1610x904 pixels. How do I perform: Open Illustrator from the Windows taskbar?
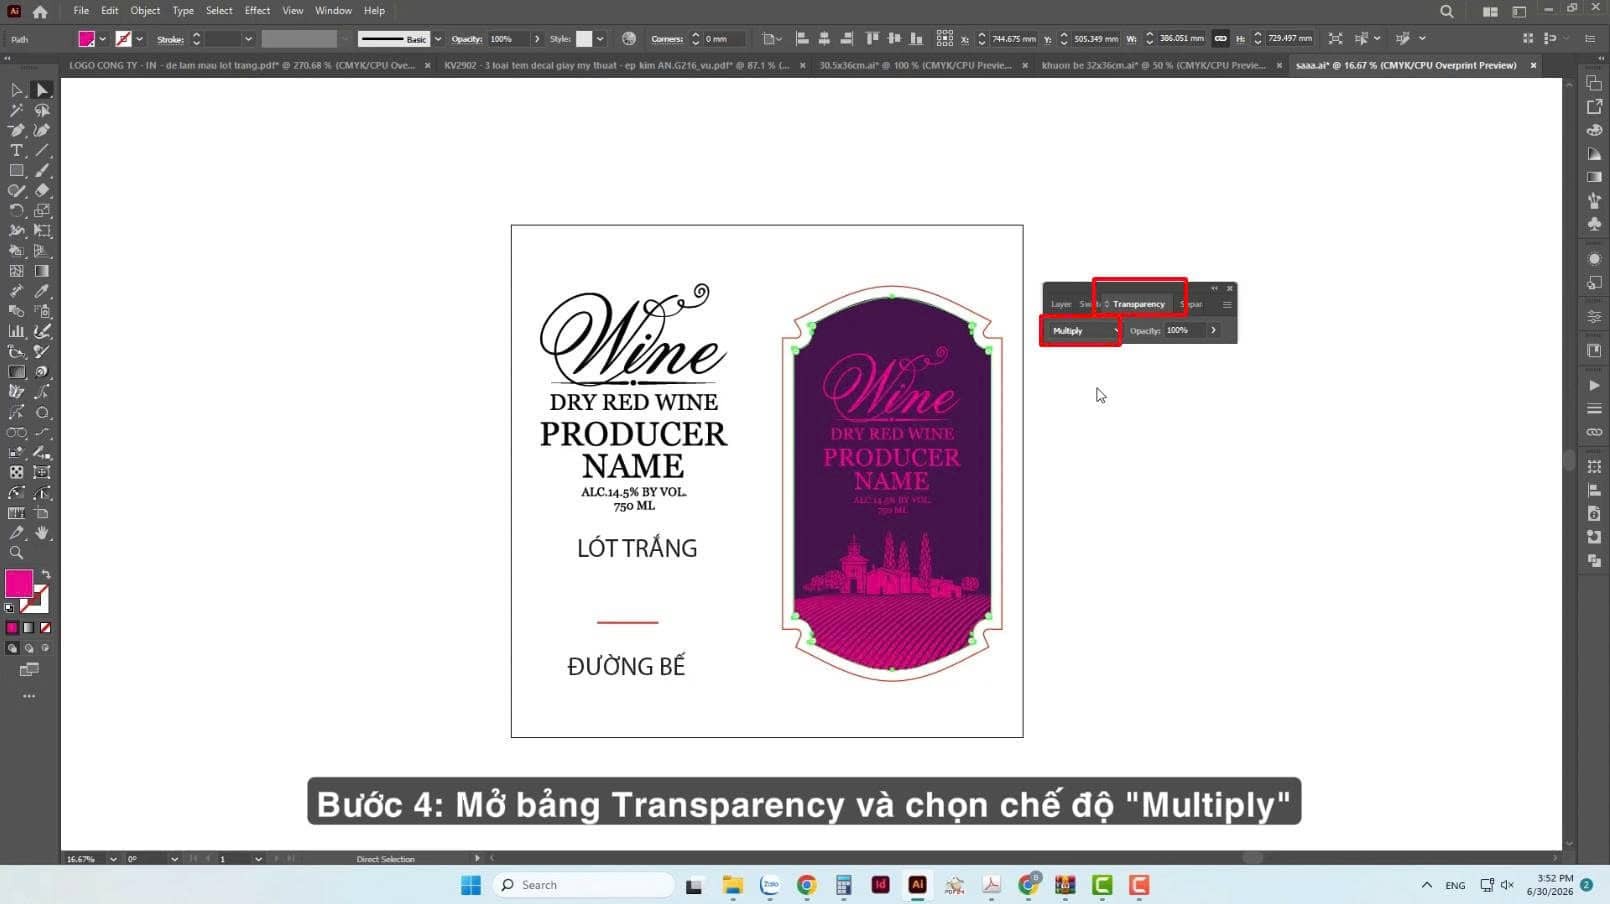pyautogui.click(x=917, y=885)
